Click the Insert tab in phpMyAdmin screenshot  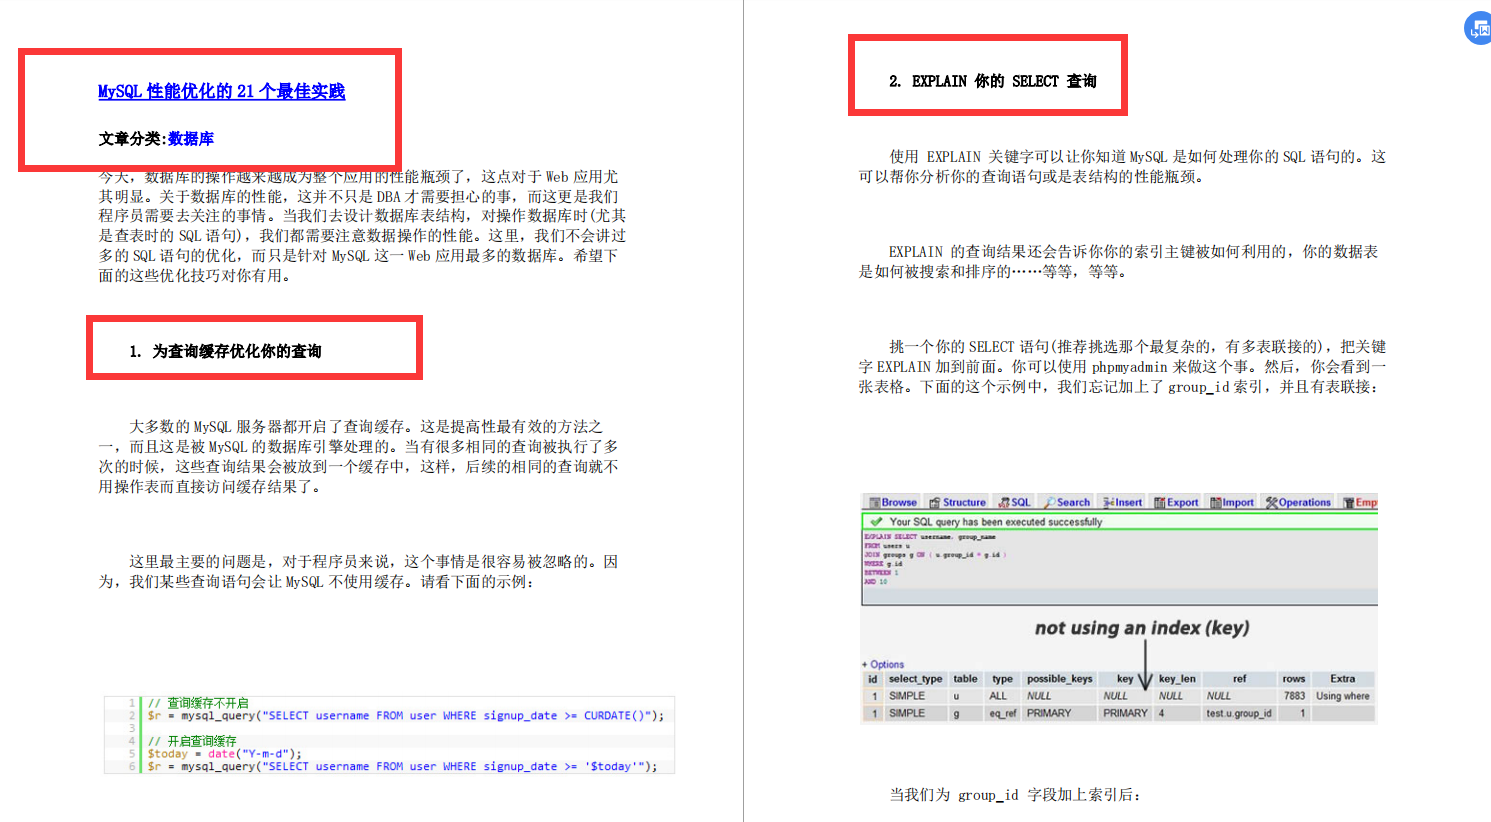pos(1122,502)
